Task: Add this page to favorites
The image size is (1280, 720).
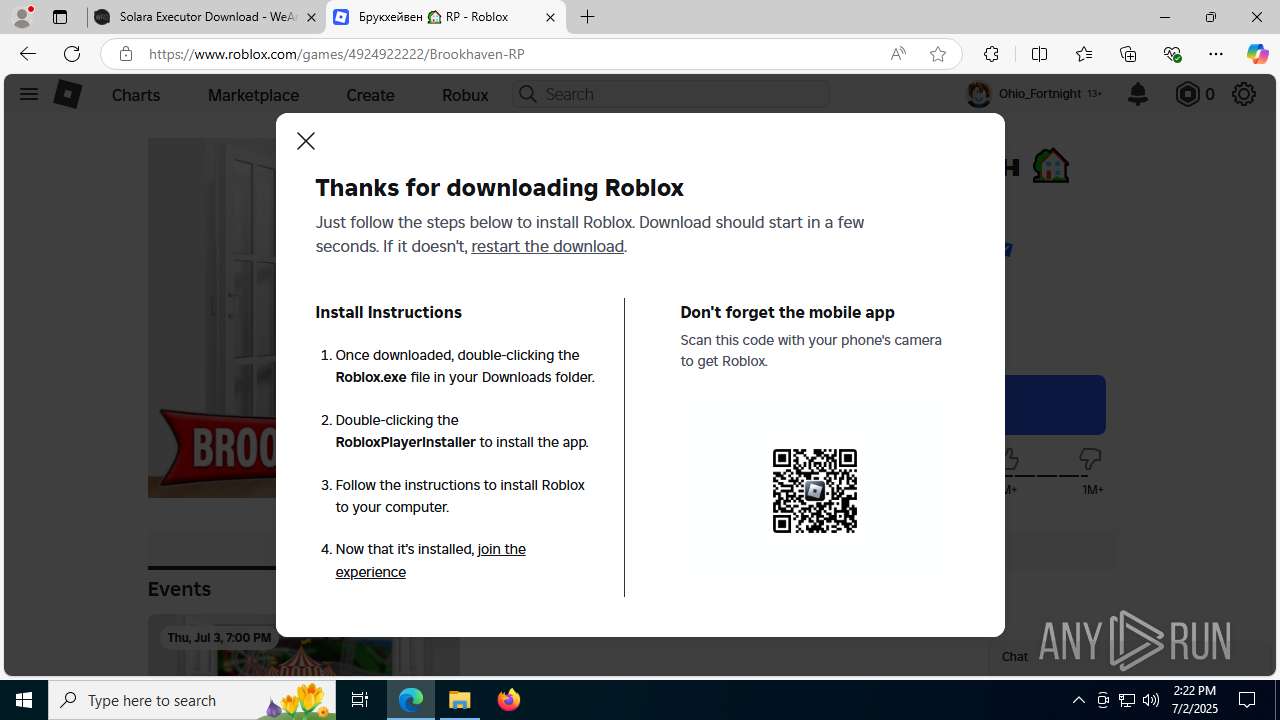Action: coord(938,54)
